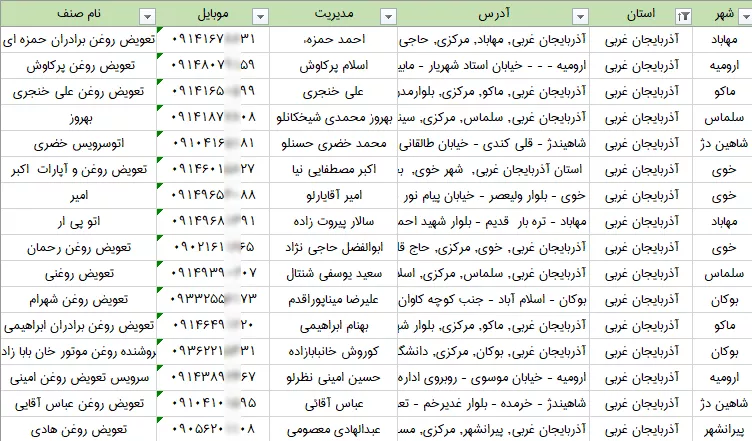Select cell تعویض روغنی
Screen dimensions: 752x441
click(79, 273)
